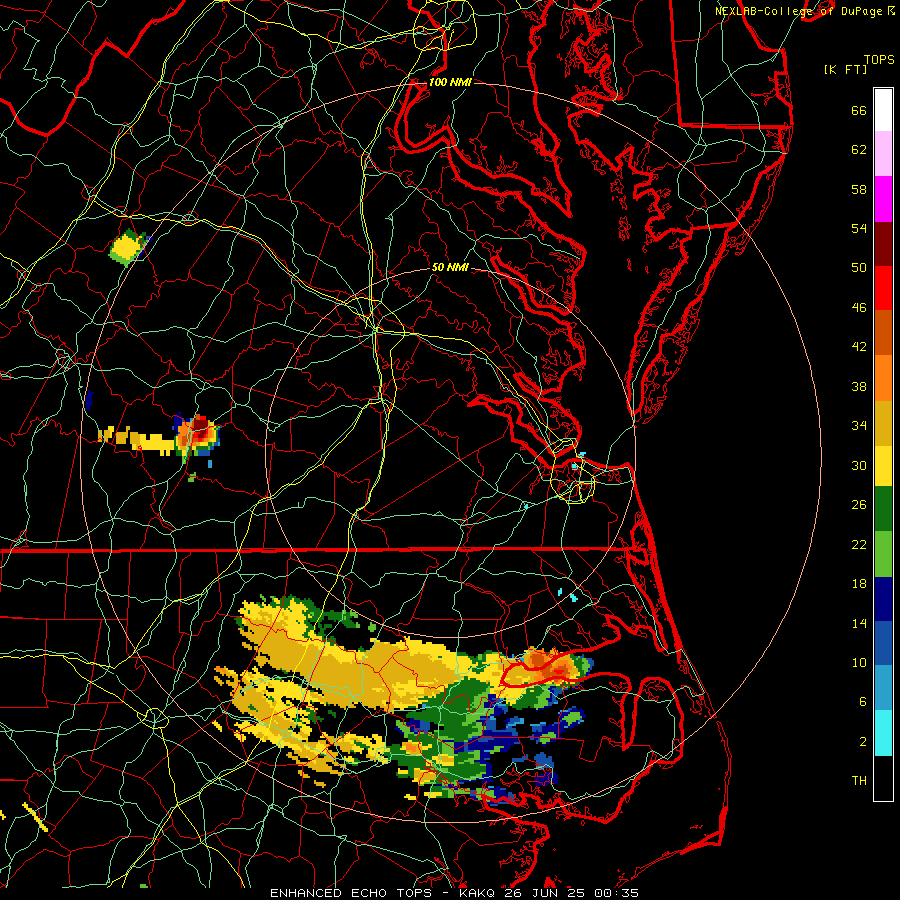Viewport: 900px width, 900px height.
Task: Select the "10" legend value
Action: coord(859,663)
